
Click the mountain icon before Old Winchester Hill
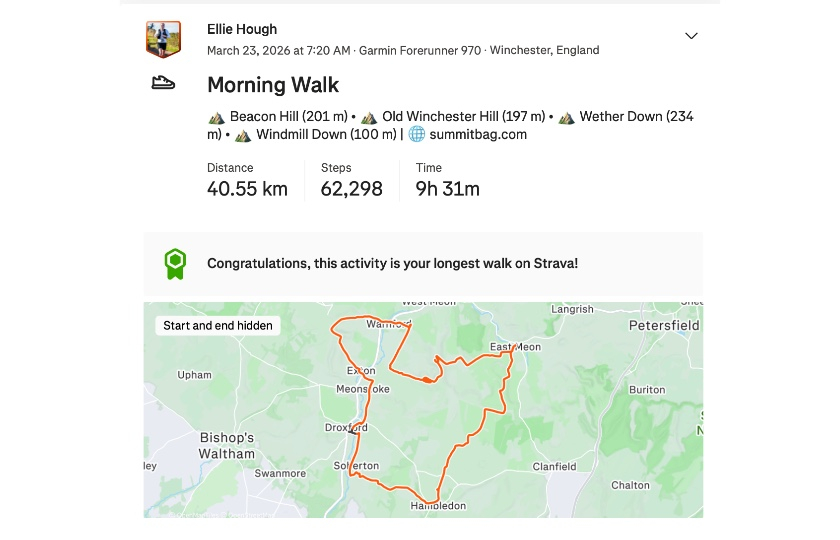[369, 117]
